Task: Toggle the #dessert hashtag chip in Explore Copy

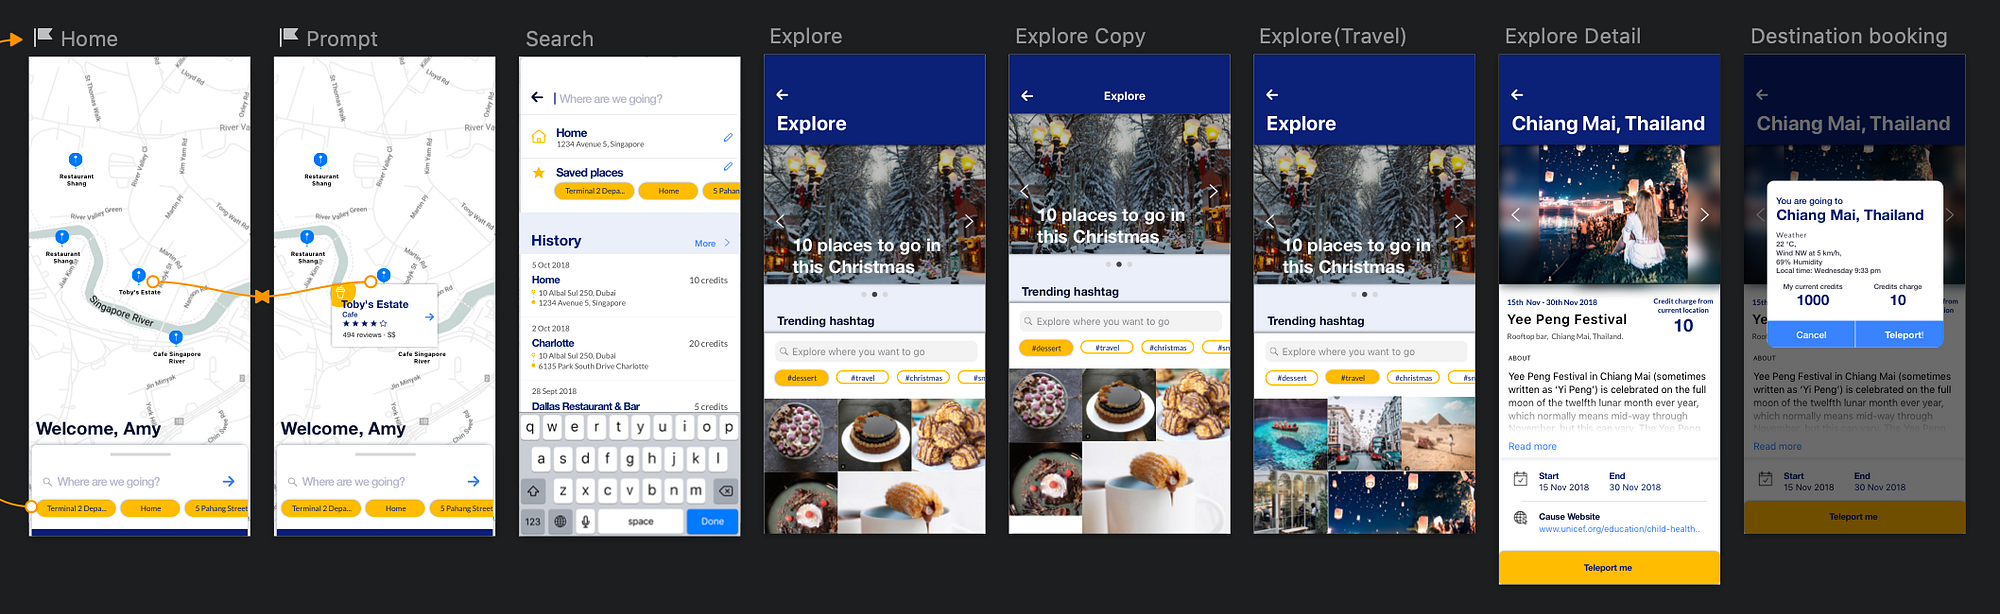Action: pos(1046,348)
